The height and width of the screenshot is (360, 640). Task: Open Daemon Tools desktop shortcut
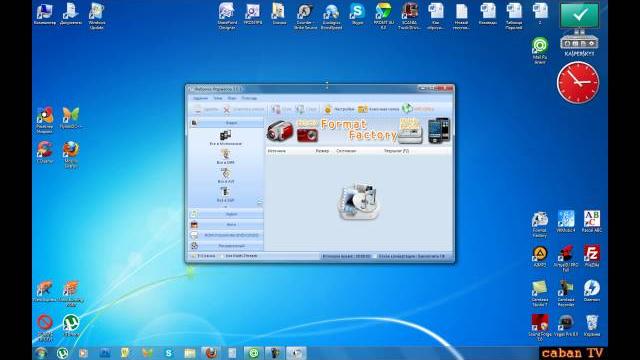592,291
